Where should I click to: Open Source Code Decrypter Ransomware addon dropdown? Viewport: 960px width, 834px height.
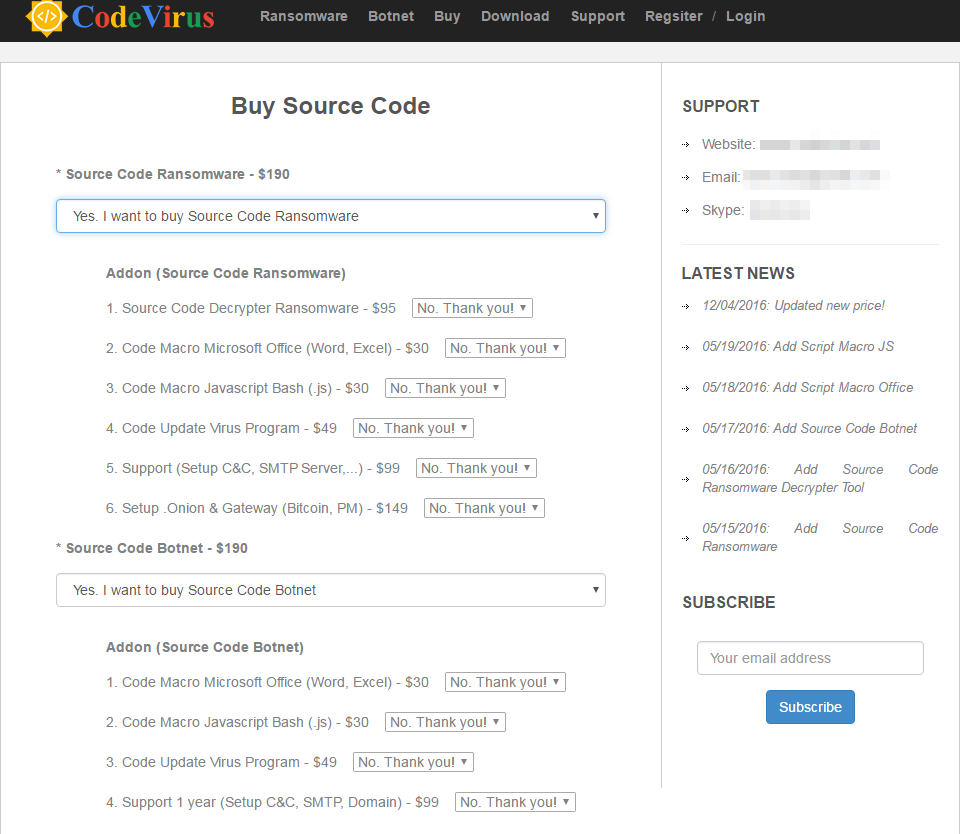472,308
